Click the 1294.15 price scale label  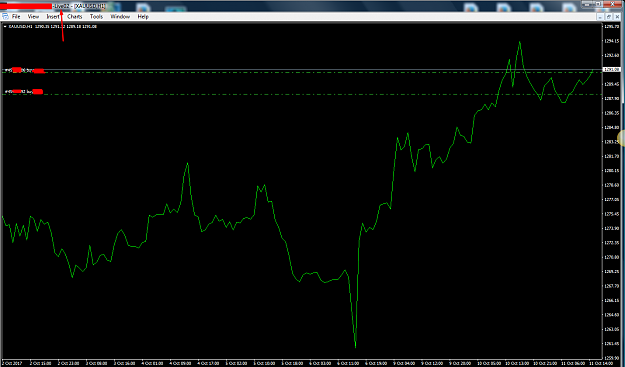click(611, 41)
